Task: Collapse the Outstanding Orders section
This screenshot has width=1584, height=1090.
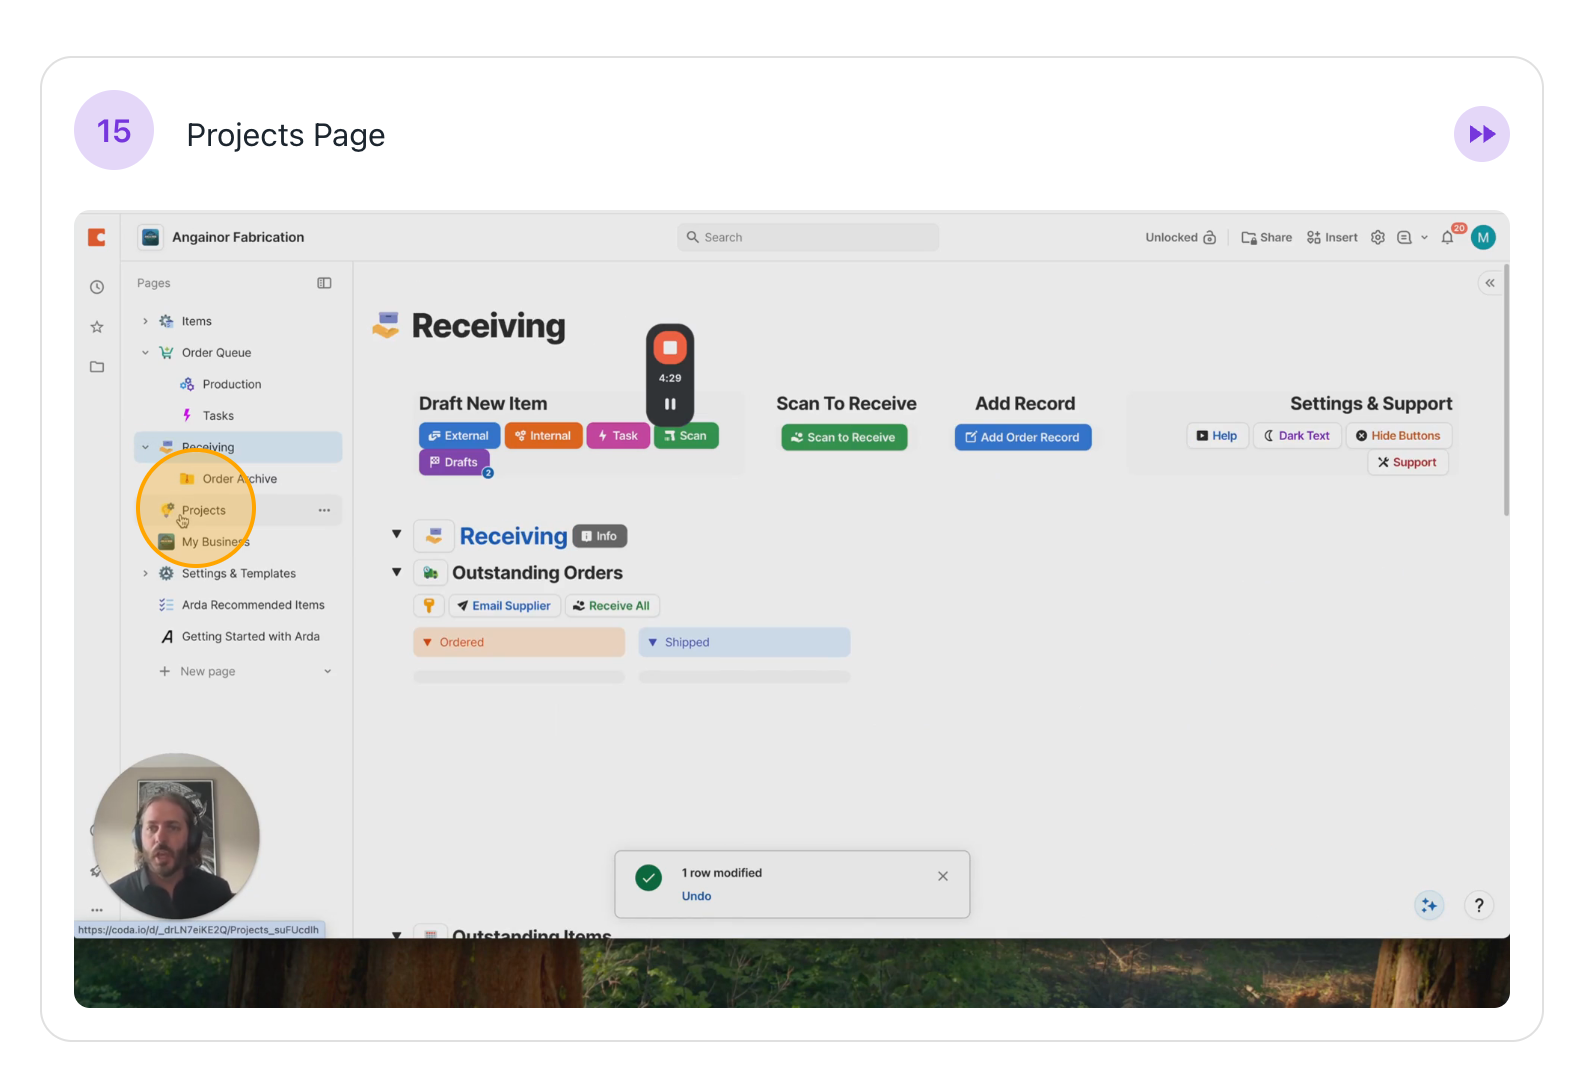Action: (396, 572)
